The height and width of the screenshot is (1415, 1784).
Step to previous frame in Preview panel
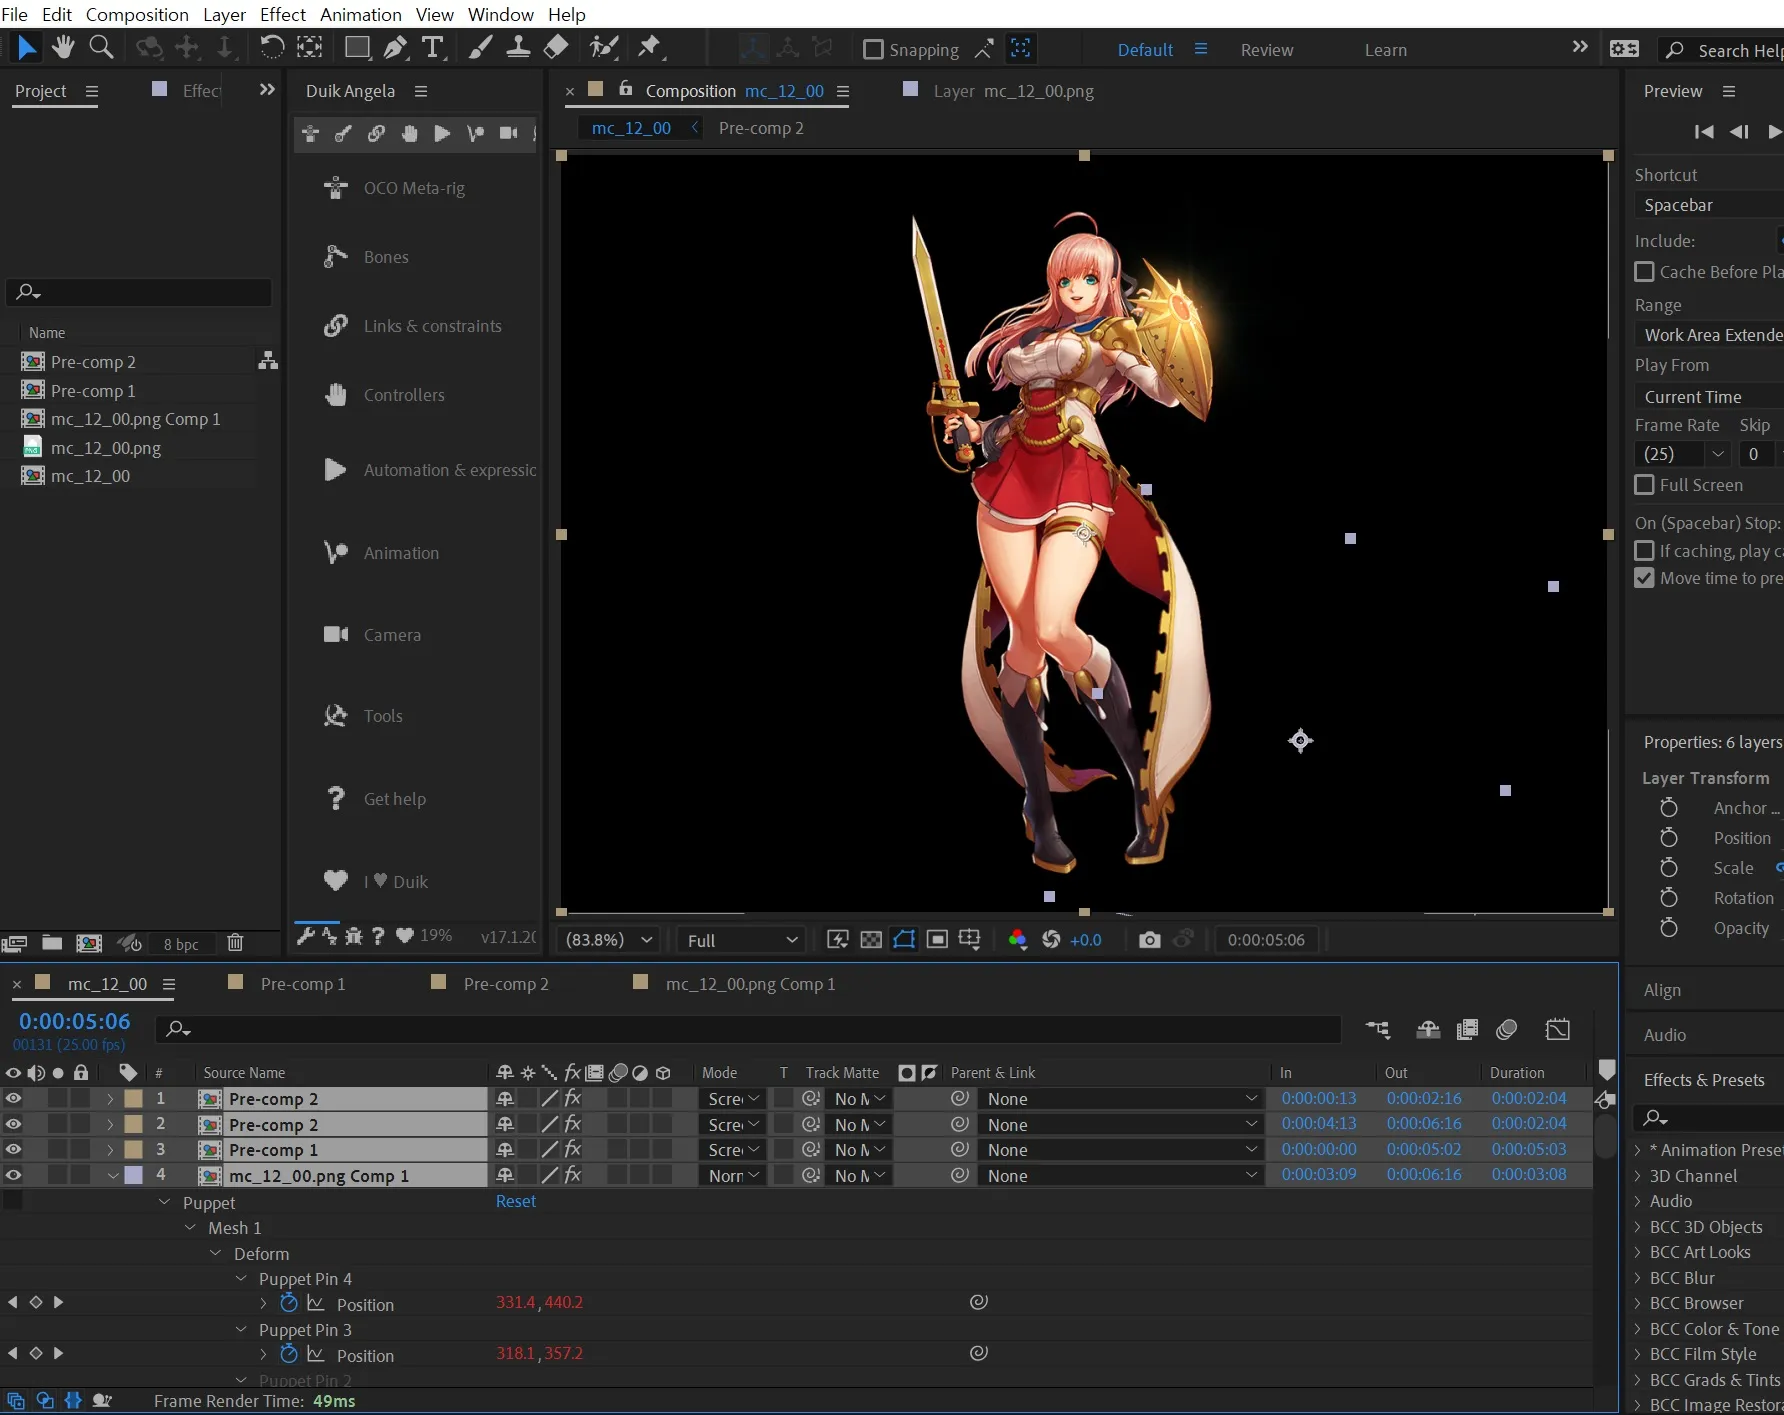coord(1740,132)
